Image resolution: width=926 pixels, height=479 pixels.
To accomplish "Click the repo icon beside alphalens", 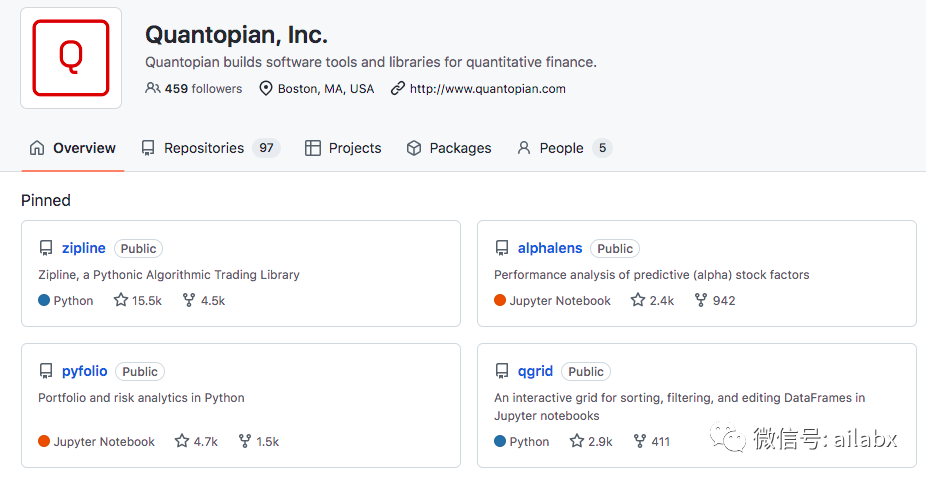I will [x=501, y=248].
